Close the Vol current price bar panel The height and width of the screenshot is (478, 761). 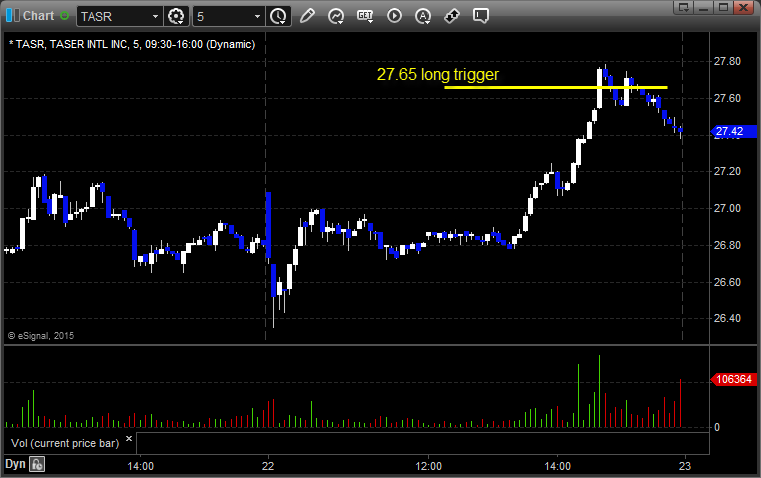pos(129,439)
